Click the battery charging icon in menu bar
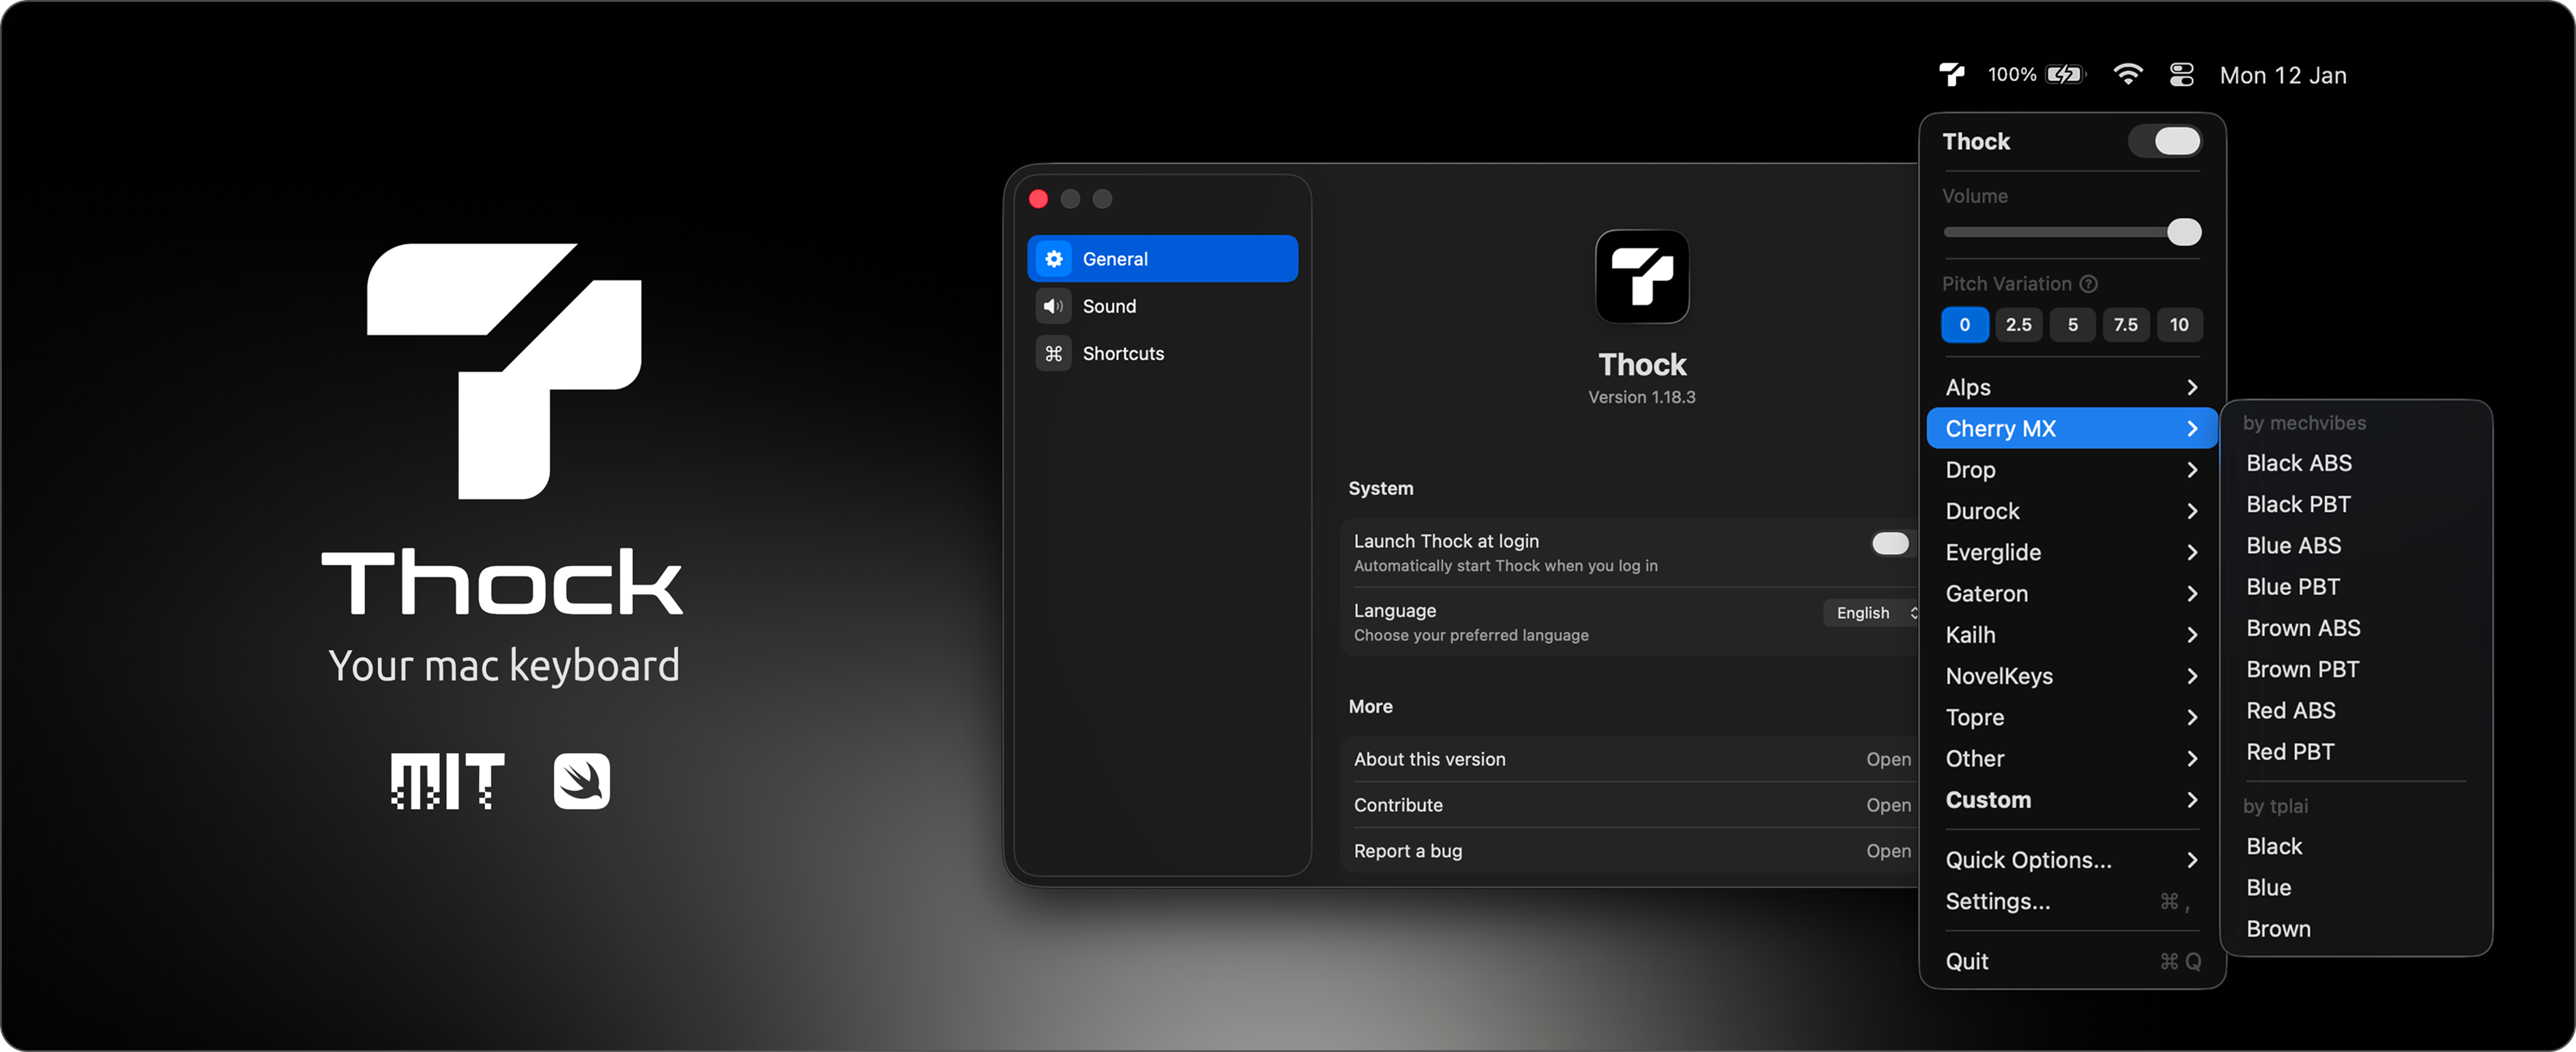The image size is (2576, 1052). [x=2065, y=75]
